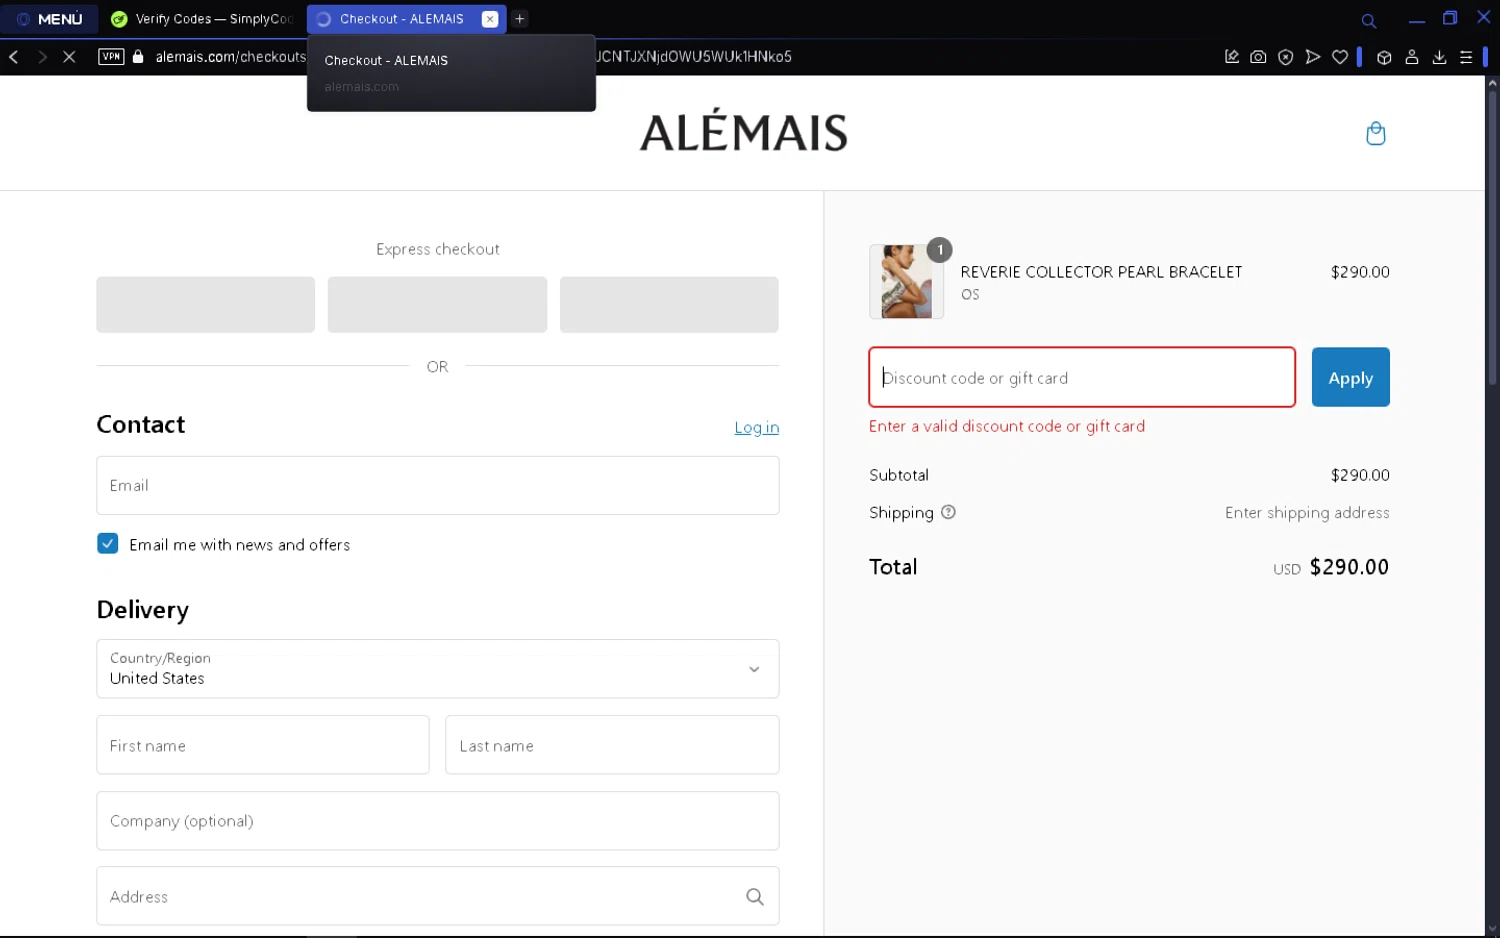
Task: Click the send flow arrow icon
Action: coord(1313,57)
